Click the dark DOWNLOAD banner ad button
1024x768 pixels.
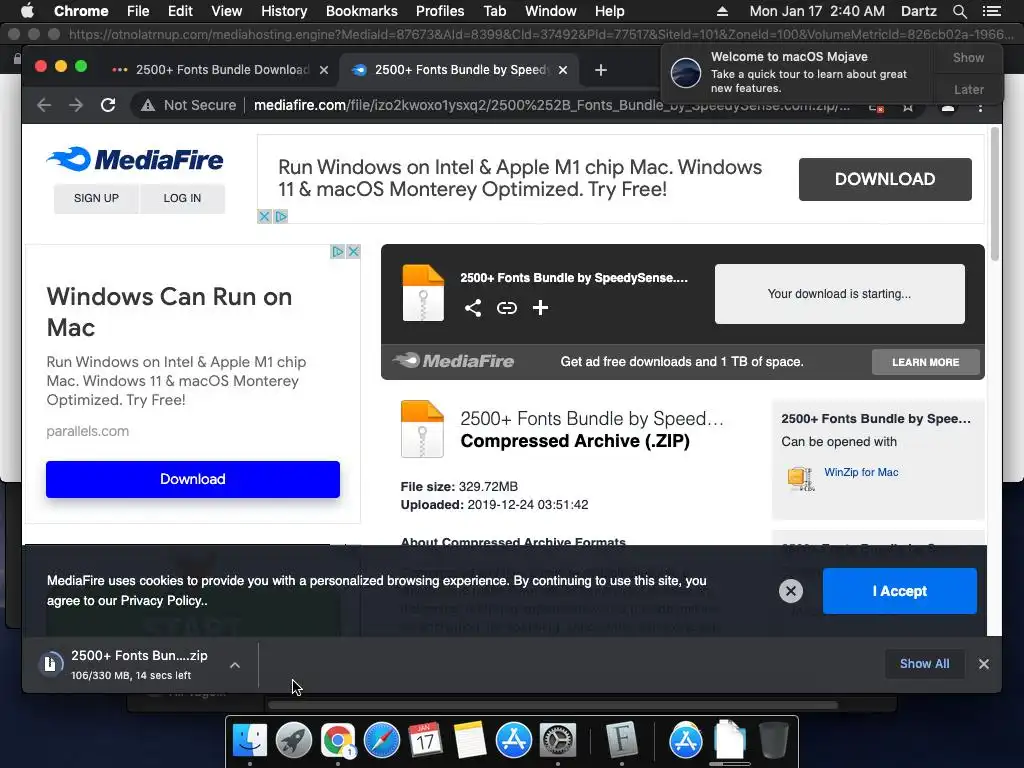click(x=885, y=179)
